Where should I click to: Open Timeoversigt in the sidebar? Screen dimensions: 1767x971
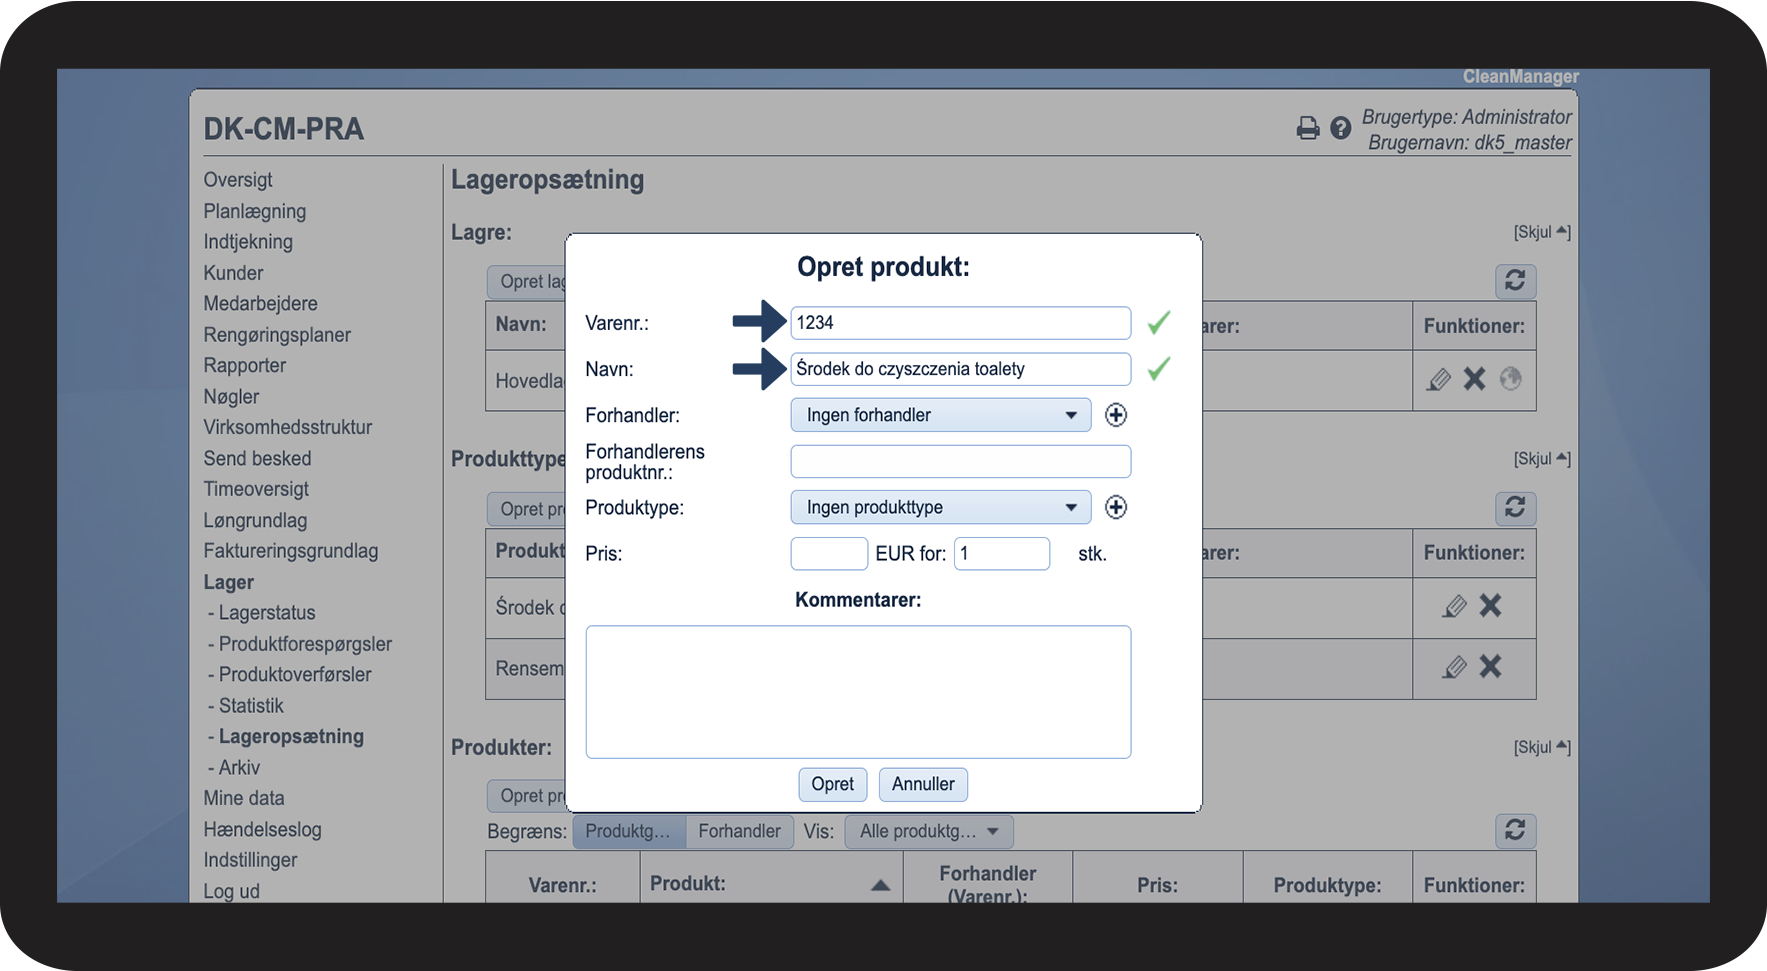(256, 489)
